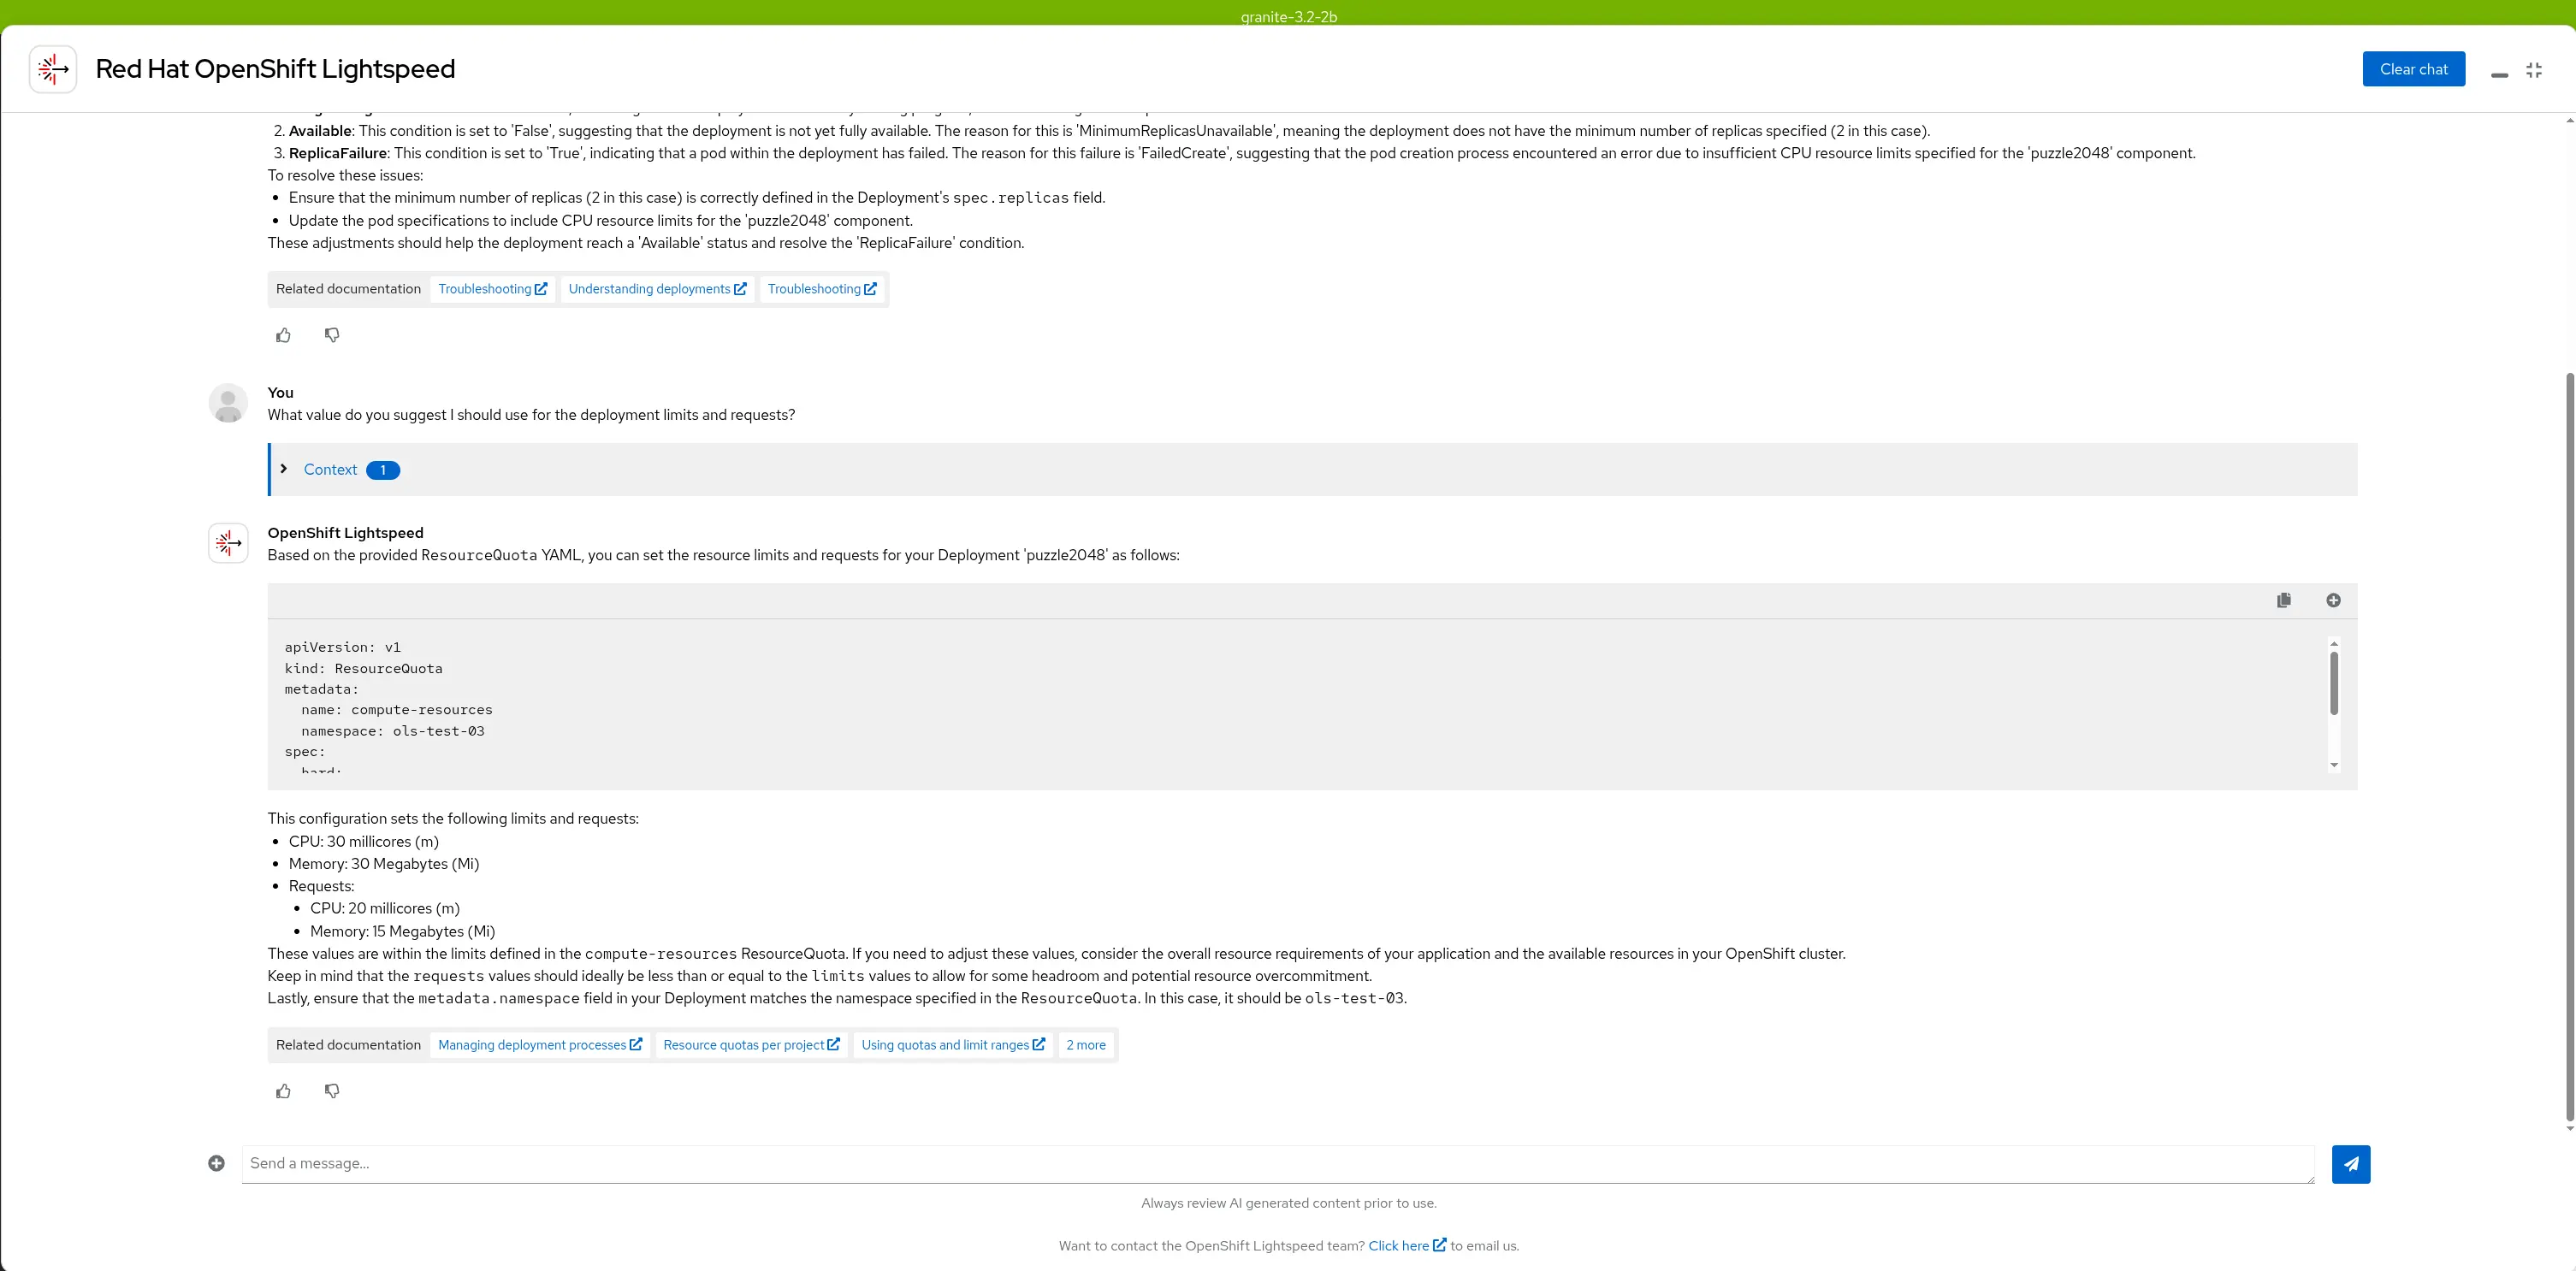The image size is (2576, 1271).
Task: Click the code block vertical scrollbar
Action: coord(2334,683)
